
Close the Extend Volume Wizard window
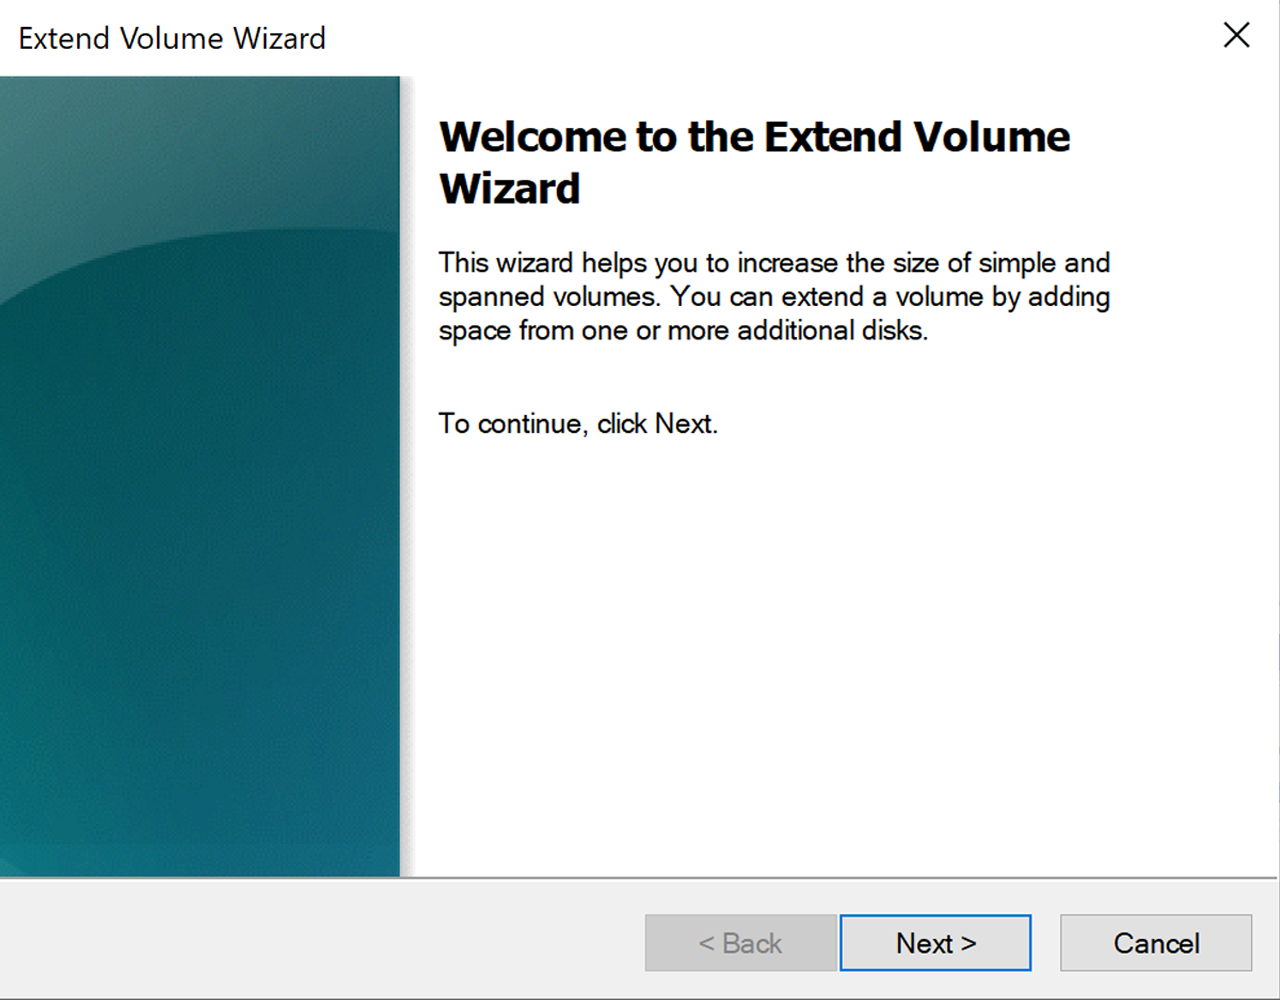pyautogui.click(x=1236, y=36)
